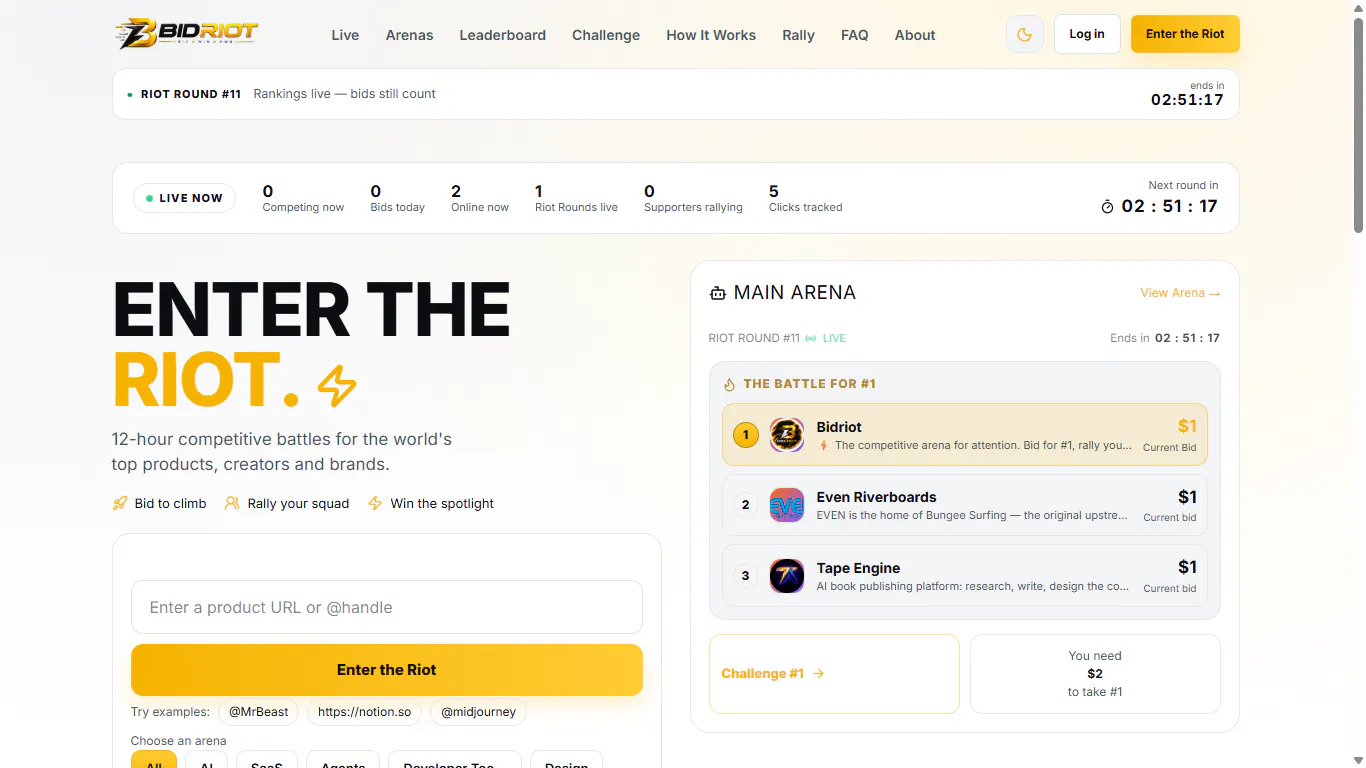This screenshot has width=1366, height=768.
Task: Click the person icon beside Rally your squad
Action: (x=232, y=503)
